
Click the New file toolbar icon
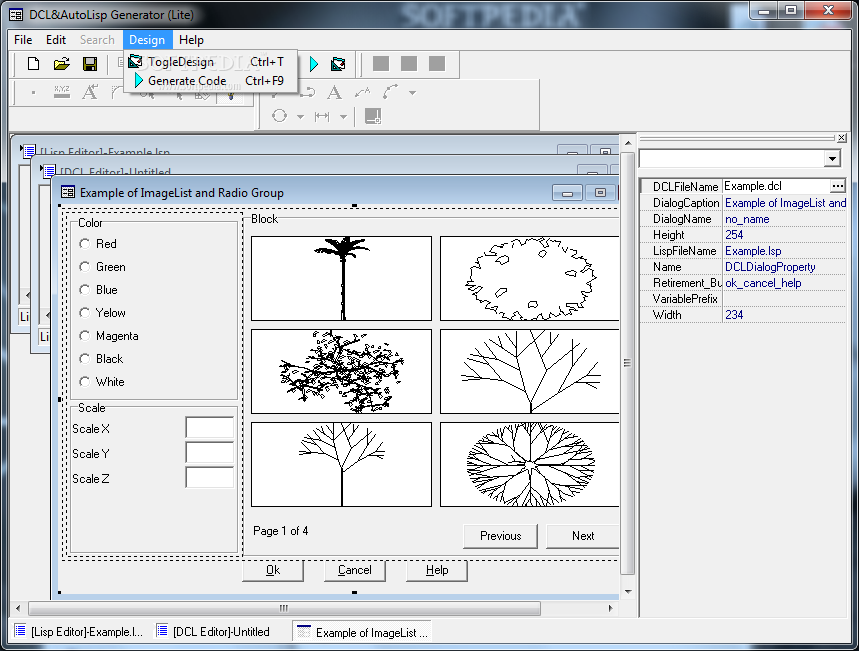click(33, 64)
